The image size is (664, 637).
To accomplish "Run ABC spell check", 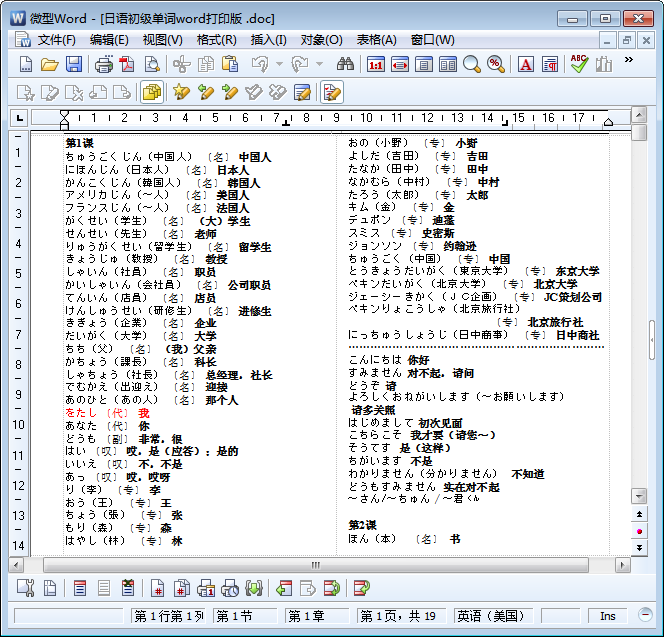I will pos(579,64).
